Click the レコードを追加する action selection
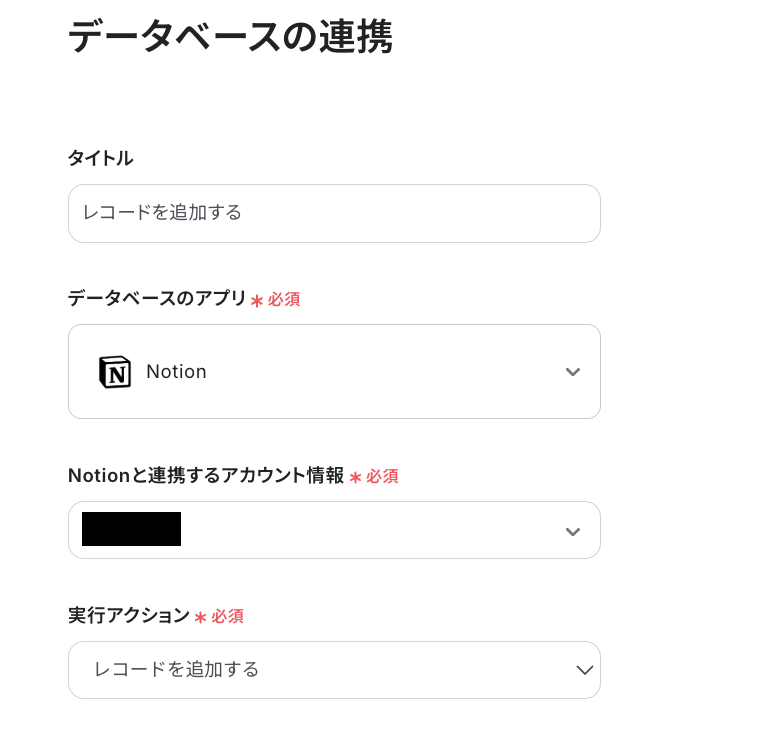 click(x=176, y=670)
